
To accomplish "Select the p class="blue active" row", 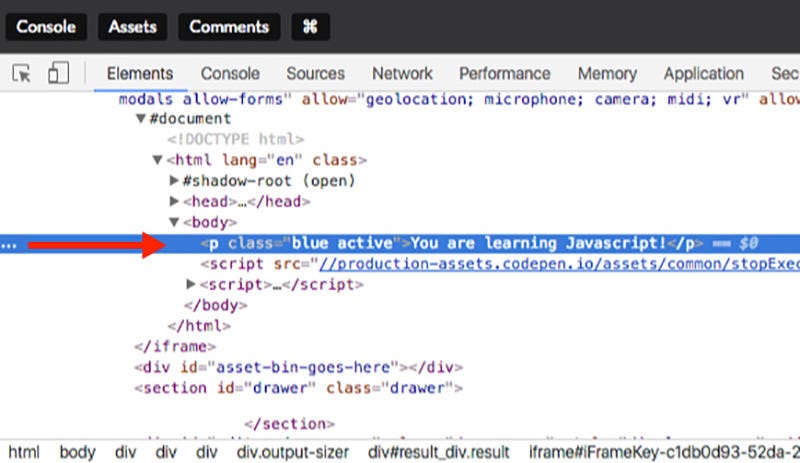I will pyautogui.click(x=400, y=243).
